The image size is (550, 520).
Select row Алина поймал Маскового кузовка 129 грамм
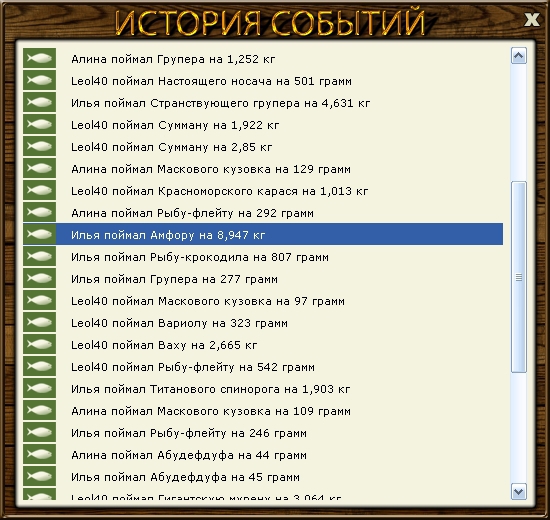point(263,168)
